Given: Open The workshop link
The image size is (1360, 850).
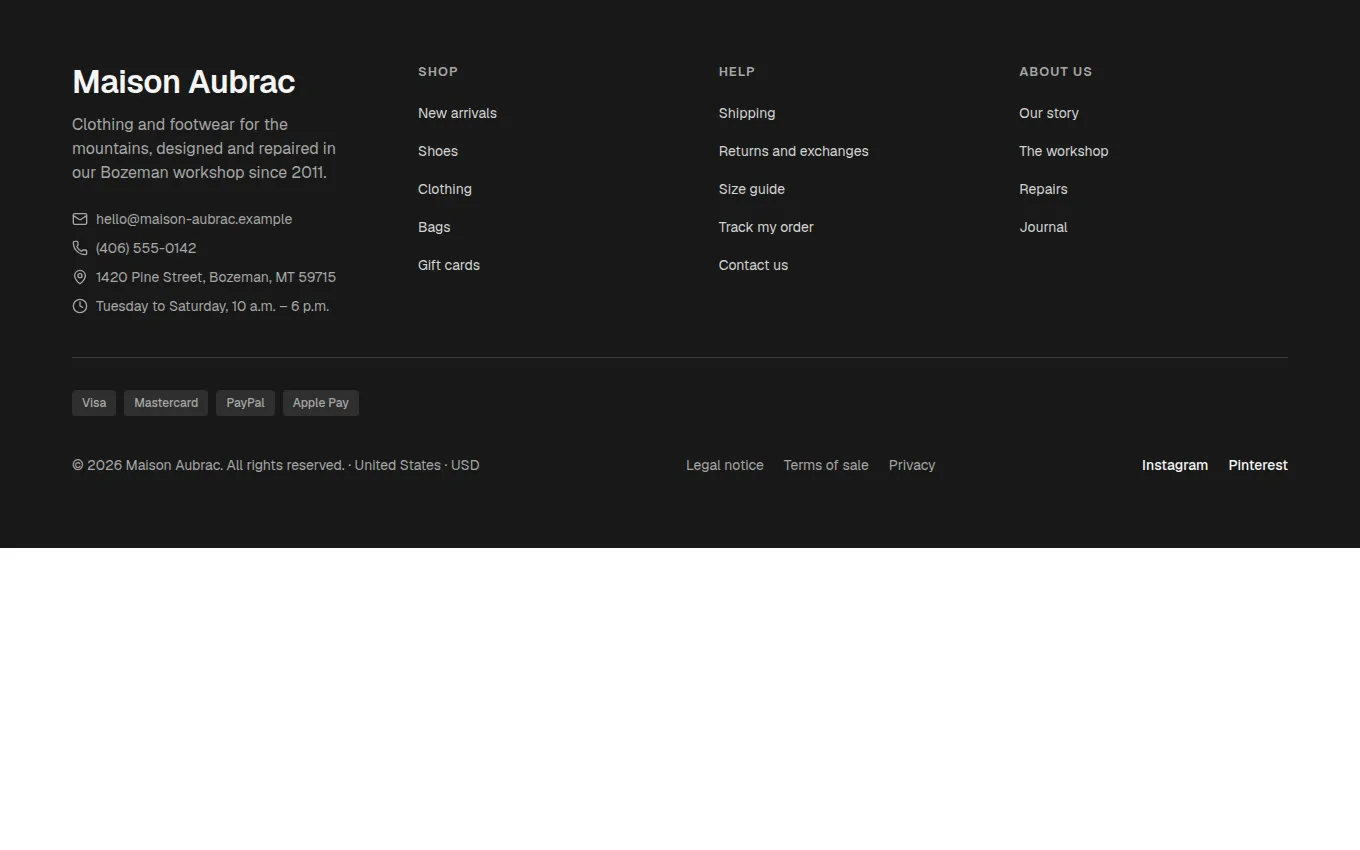Looking at the screenshot, I should click(x=1064, y=151).
